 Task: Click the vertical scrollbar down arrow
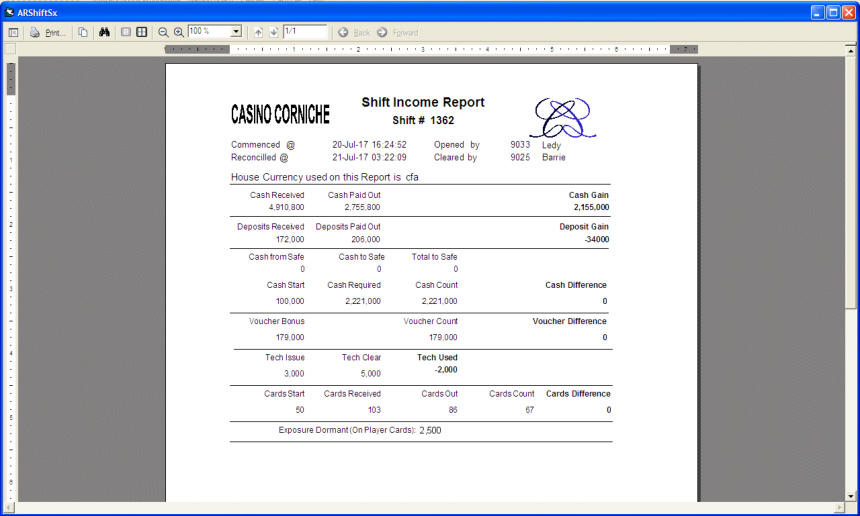pos(851,495)
